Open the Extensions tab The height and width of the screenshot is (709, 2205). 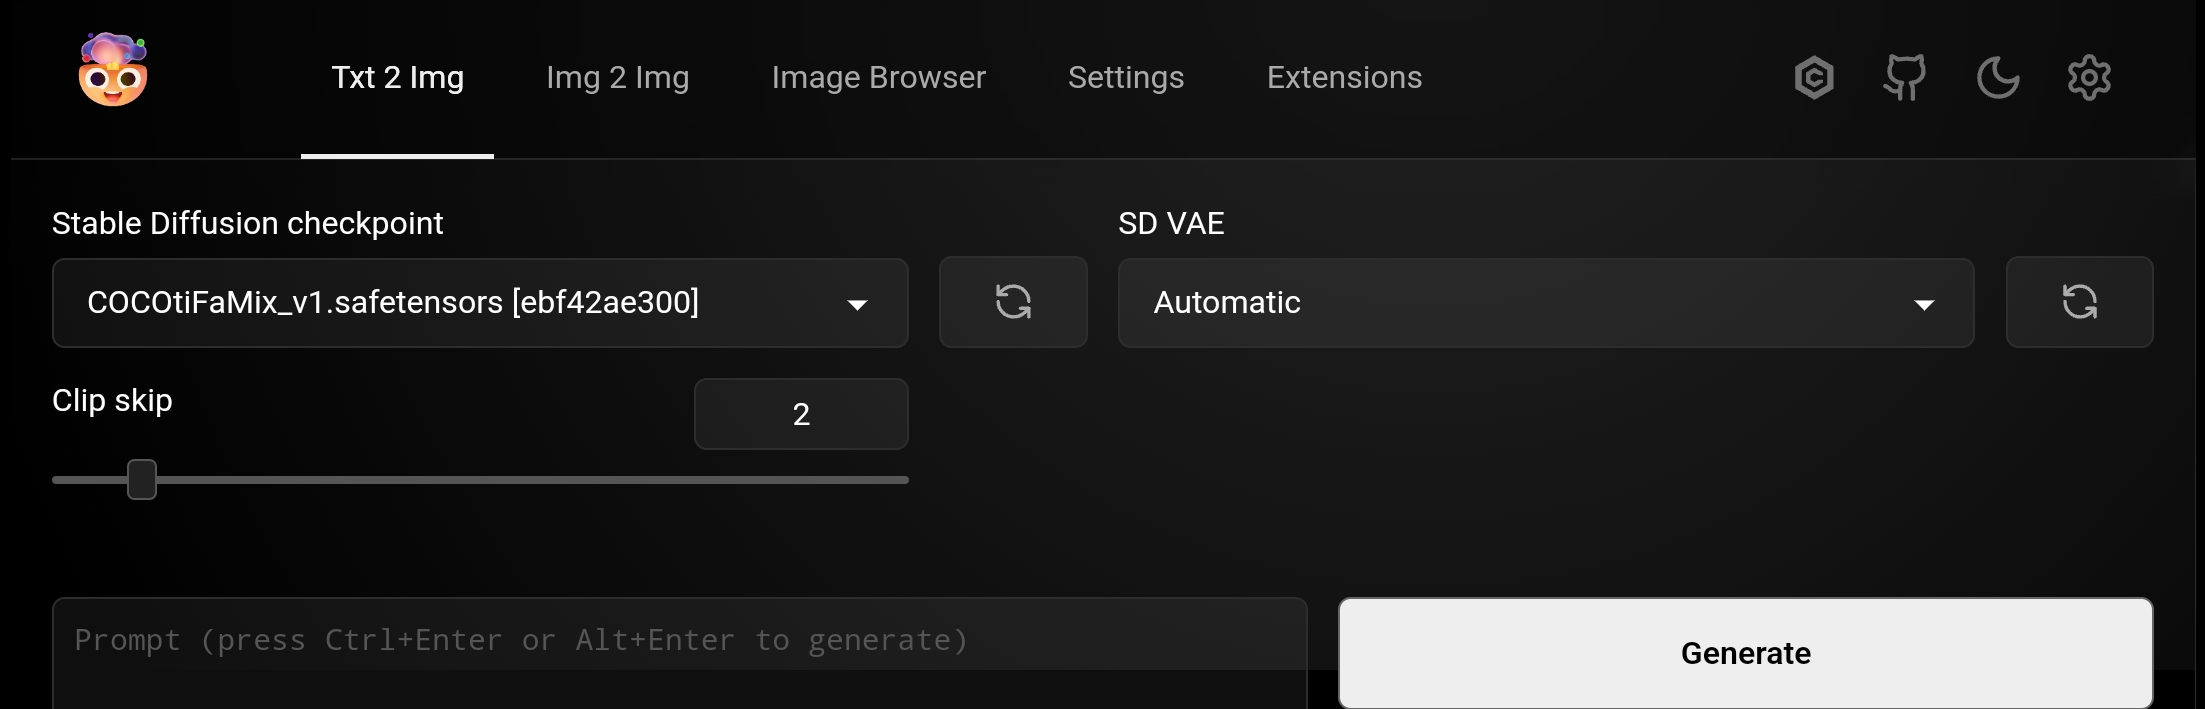[x=1344, y=77]
